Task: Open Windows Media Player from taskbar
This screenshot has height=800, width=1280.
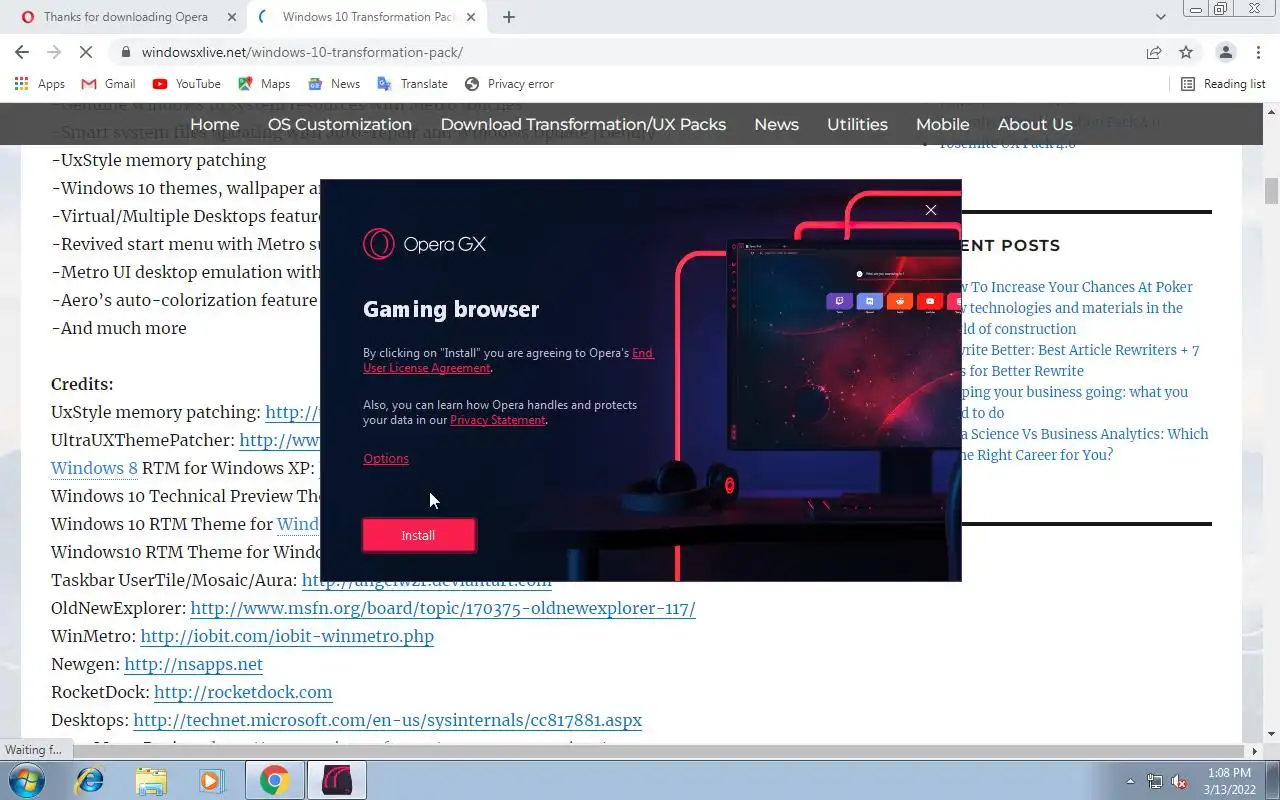Action: coord(211,780)
